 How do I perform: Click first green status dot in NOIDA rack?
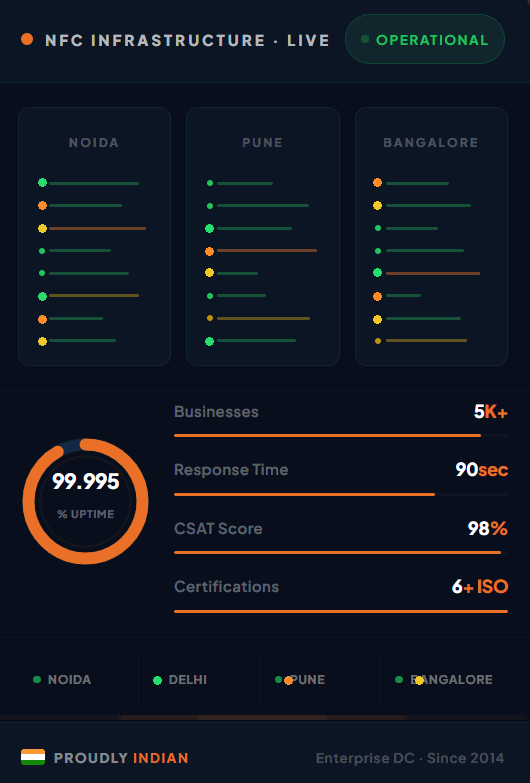pos(42,183)
